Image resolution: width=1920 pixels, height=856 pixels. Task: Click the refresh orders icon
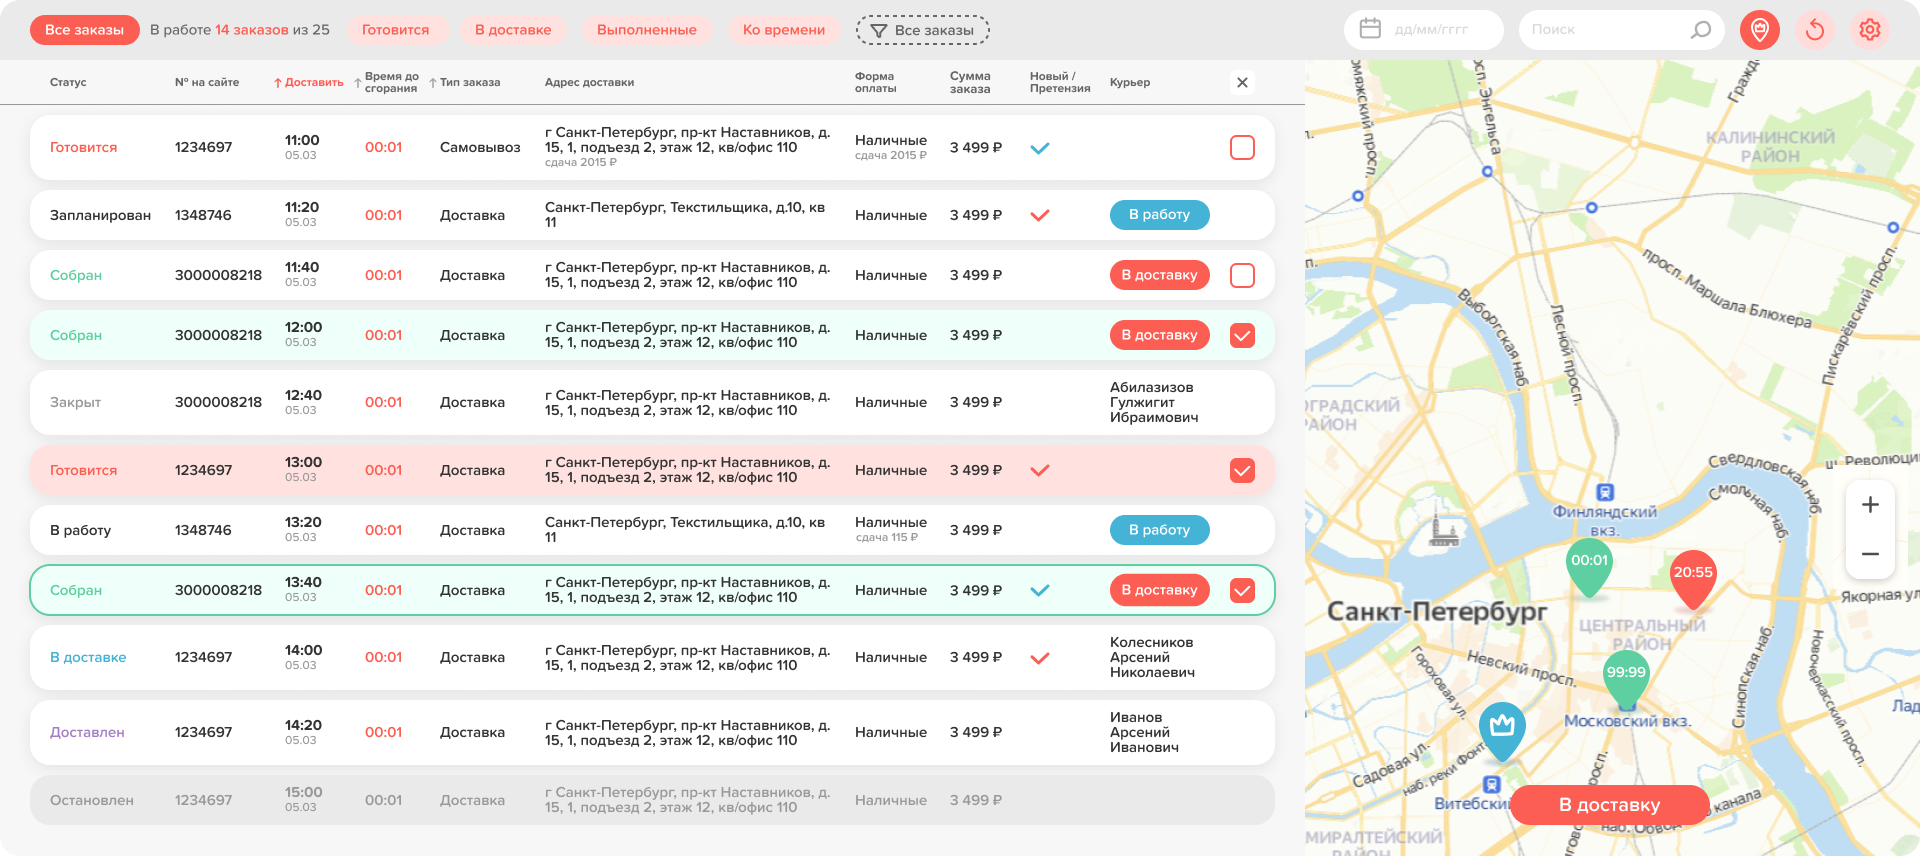point(1815,30)
